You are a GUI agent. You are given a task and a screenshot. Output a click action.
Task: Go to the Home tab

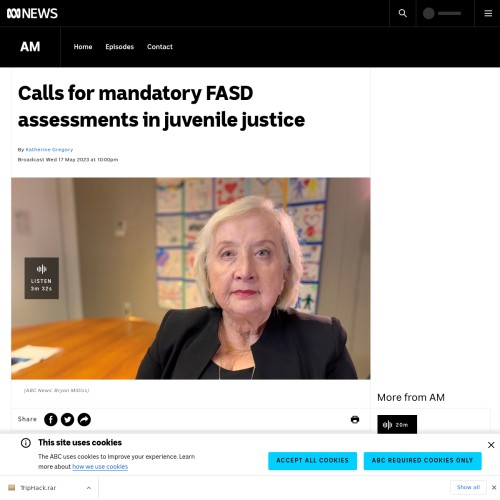pyautogui.click(x=83, y=47)
